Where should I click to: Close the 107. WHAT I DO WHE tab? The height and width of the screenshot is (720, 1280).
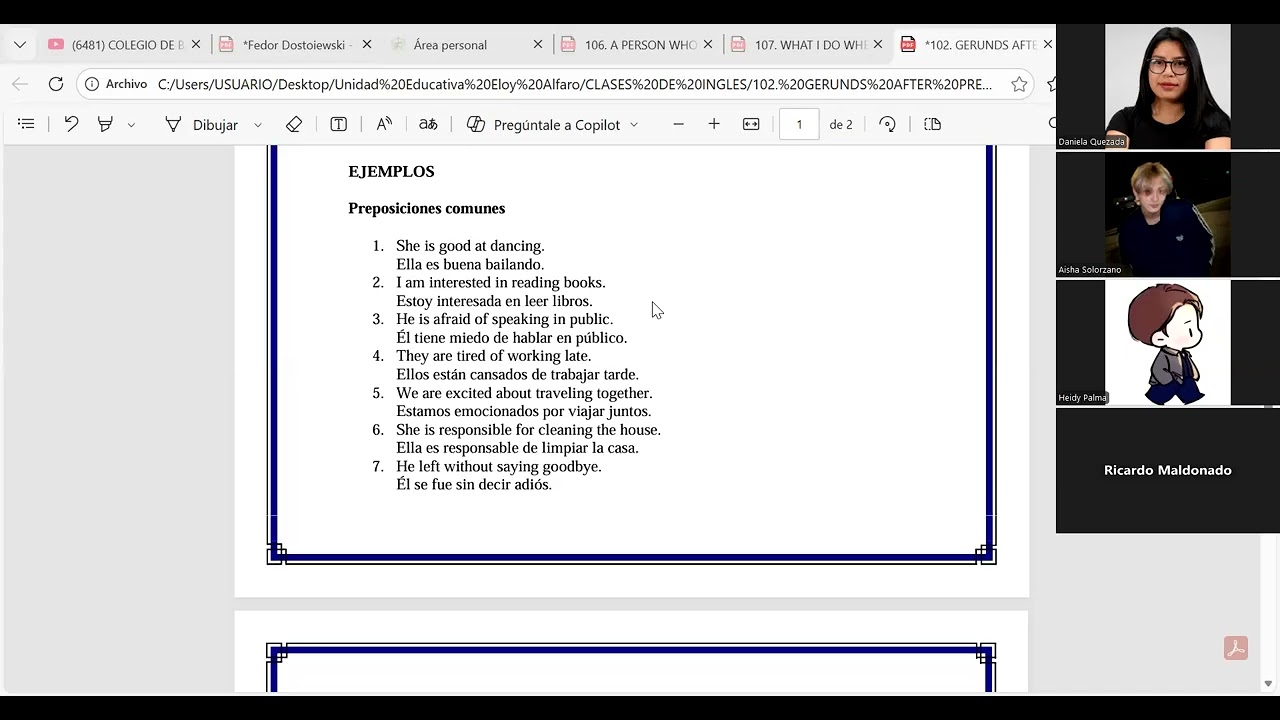[878, 45]
